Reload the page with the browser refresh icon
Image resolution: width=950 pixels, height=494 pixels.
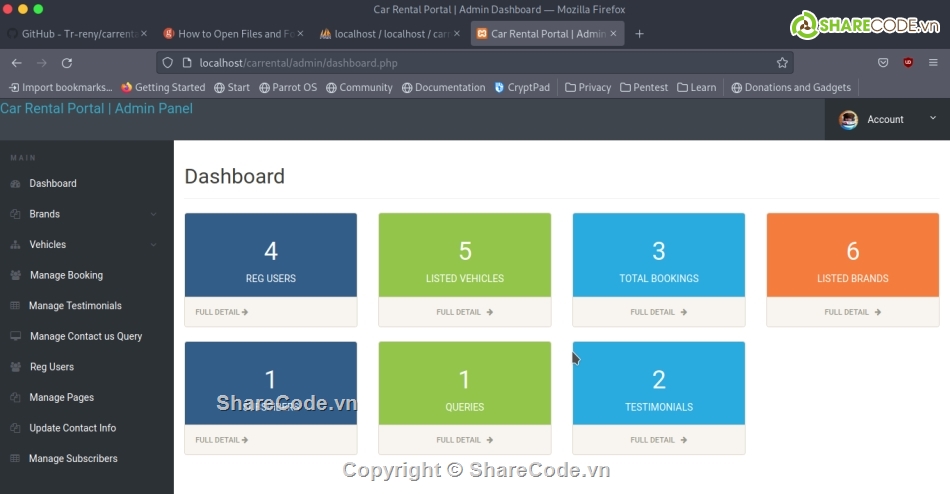tap(67, 62)
